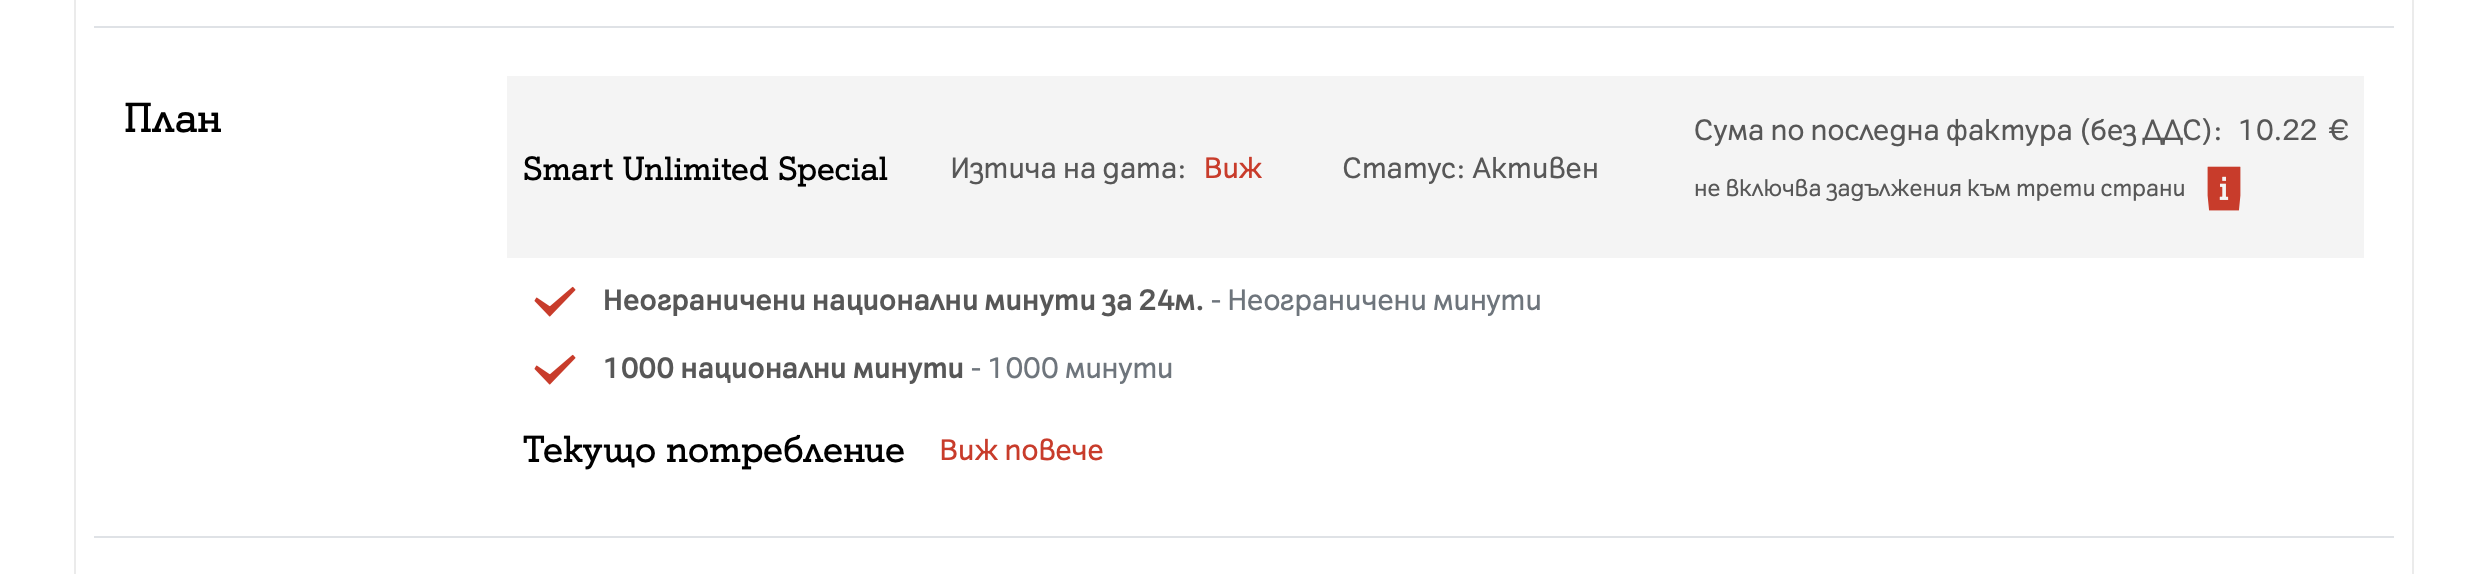Open the red 'Виж' expiry date link
The width and height of the screenshot is (2490, 574).
tap(1232, 168)
